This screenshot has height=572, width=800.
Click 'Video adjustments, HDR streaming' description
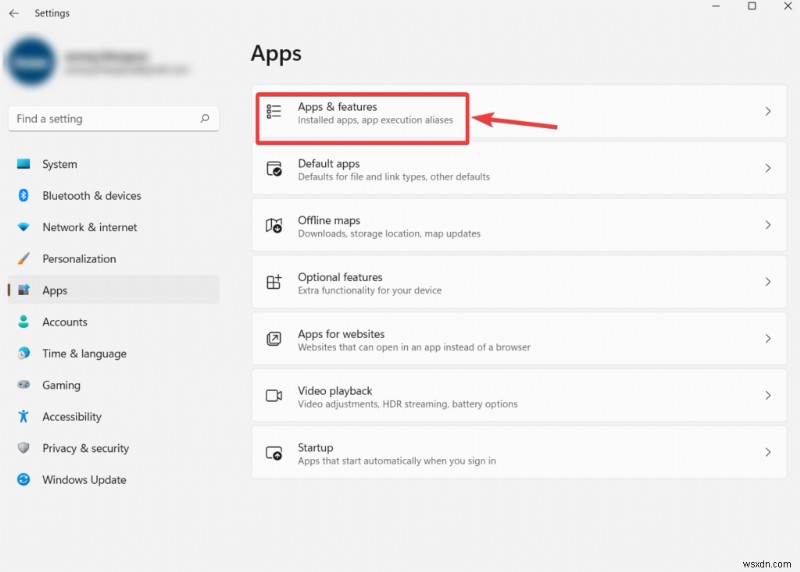click(x=407, y=404)
